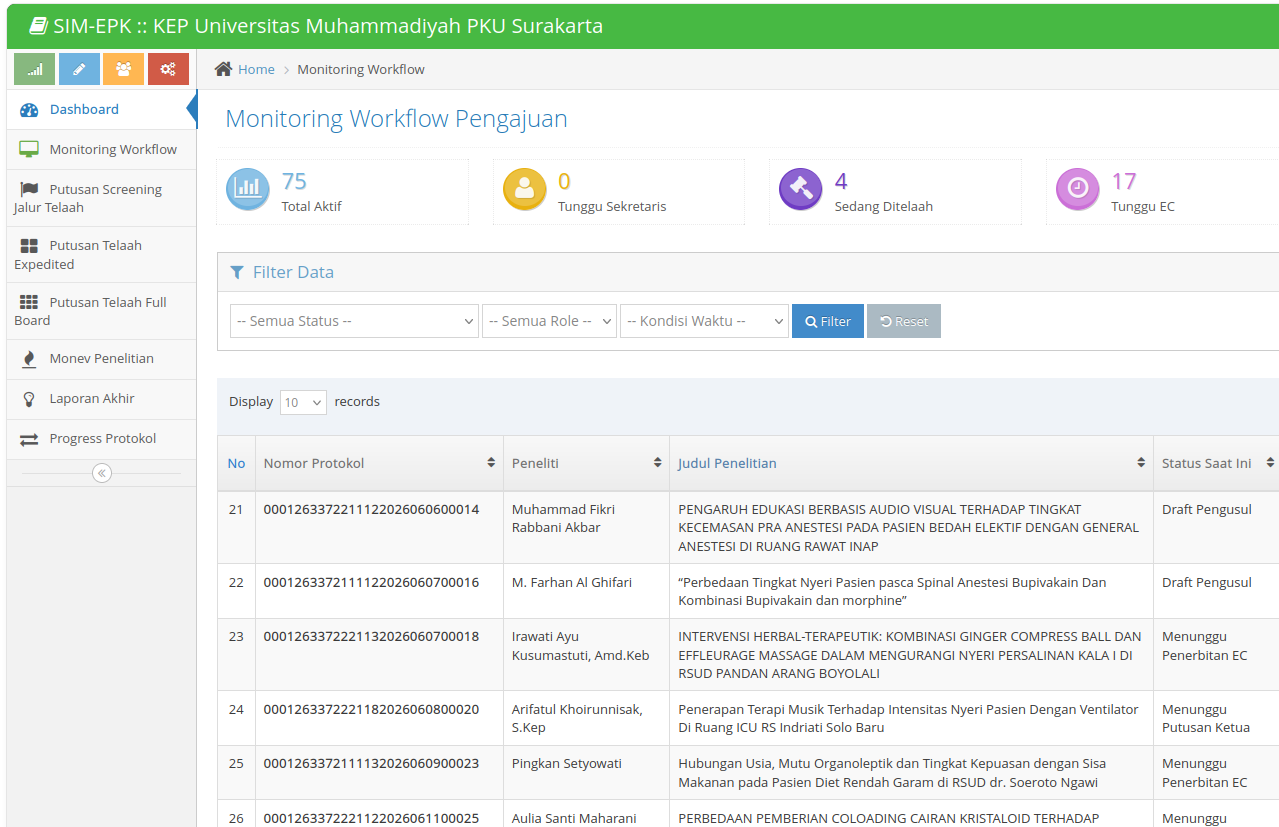The height and width of the screenshot is (827, 1279).
Task: Click the Putusan Screening flag icon
Action: (x=29, y=189)
